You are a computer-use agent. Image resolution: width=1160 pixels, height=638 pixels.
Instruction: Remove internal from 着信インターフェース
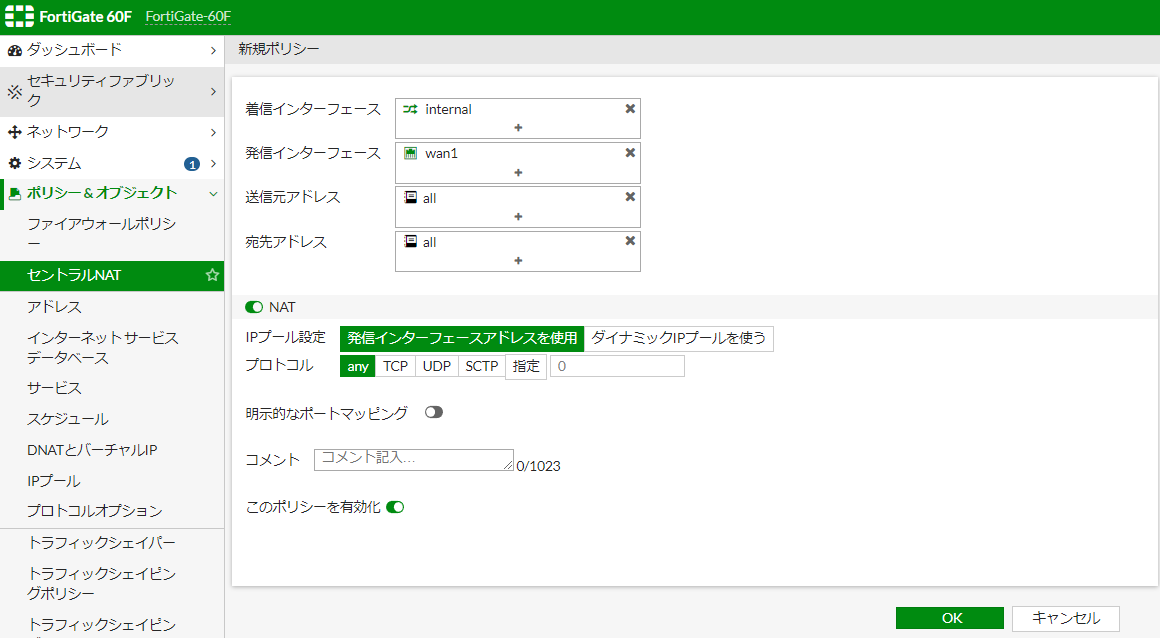[x=629, y=108]
